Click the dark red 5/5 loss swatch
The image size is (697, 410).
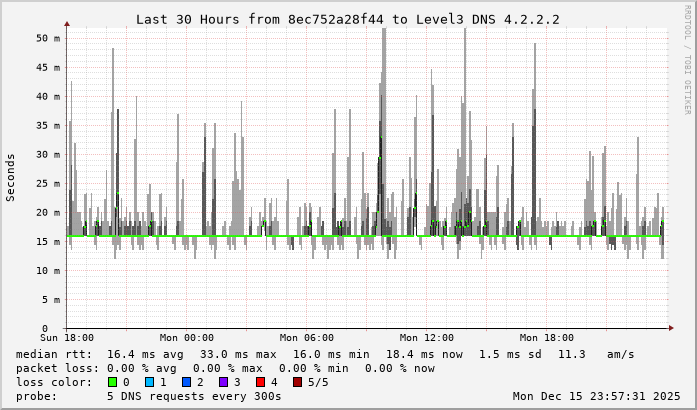296,382
